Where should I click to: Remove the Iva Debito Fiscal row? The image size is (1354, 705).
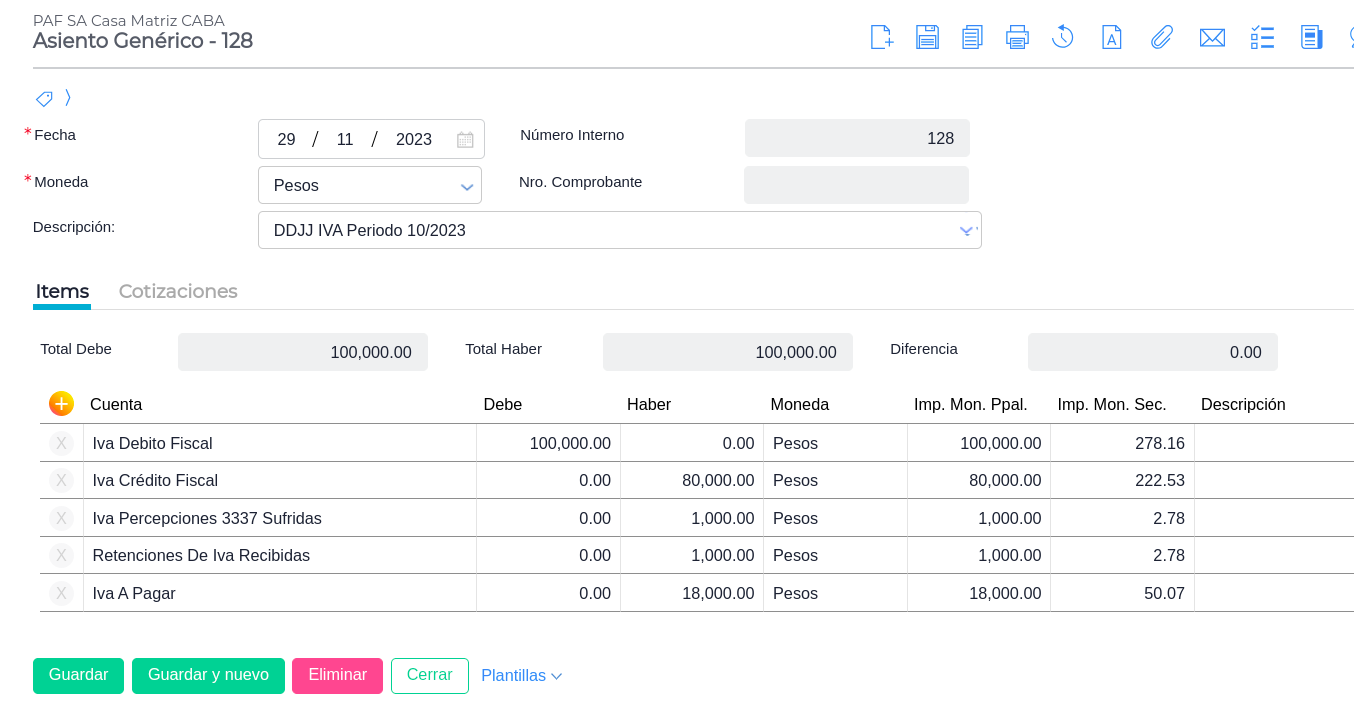pos(61,443)
